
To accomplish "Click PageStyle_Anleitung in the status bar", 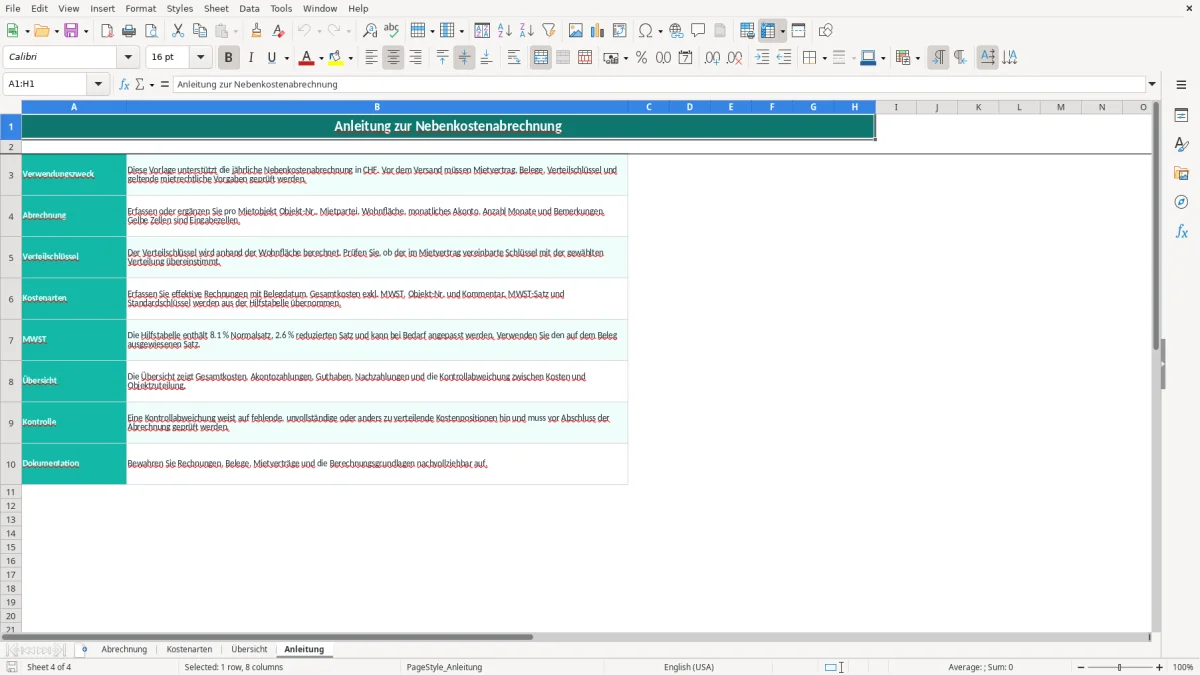I will pyautogui.click(x=444, y=667).
